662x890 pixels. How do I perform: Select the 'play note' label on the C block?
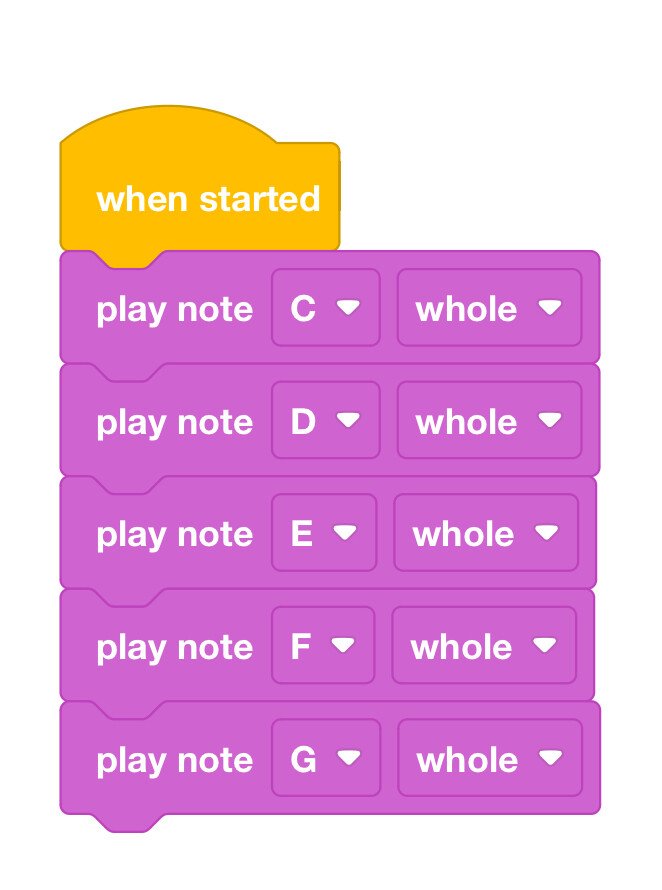pyautogui.click(x=174, y=310)
